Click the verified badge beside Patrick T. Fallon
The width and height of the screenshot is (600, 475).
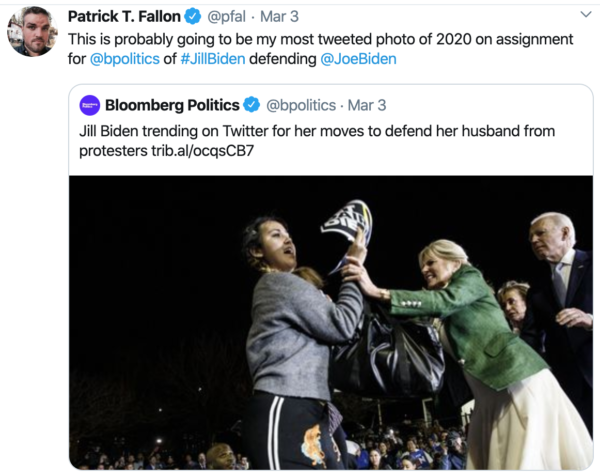pos(193,16)
